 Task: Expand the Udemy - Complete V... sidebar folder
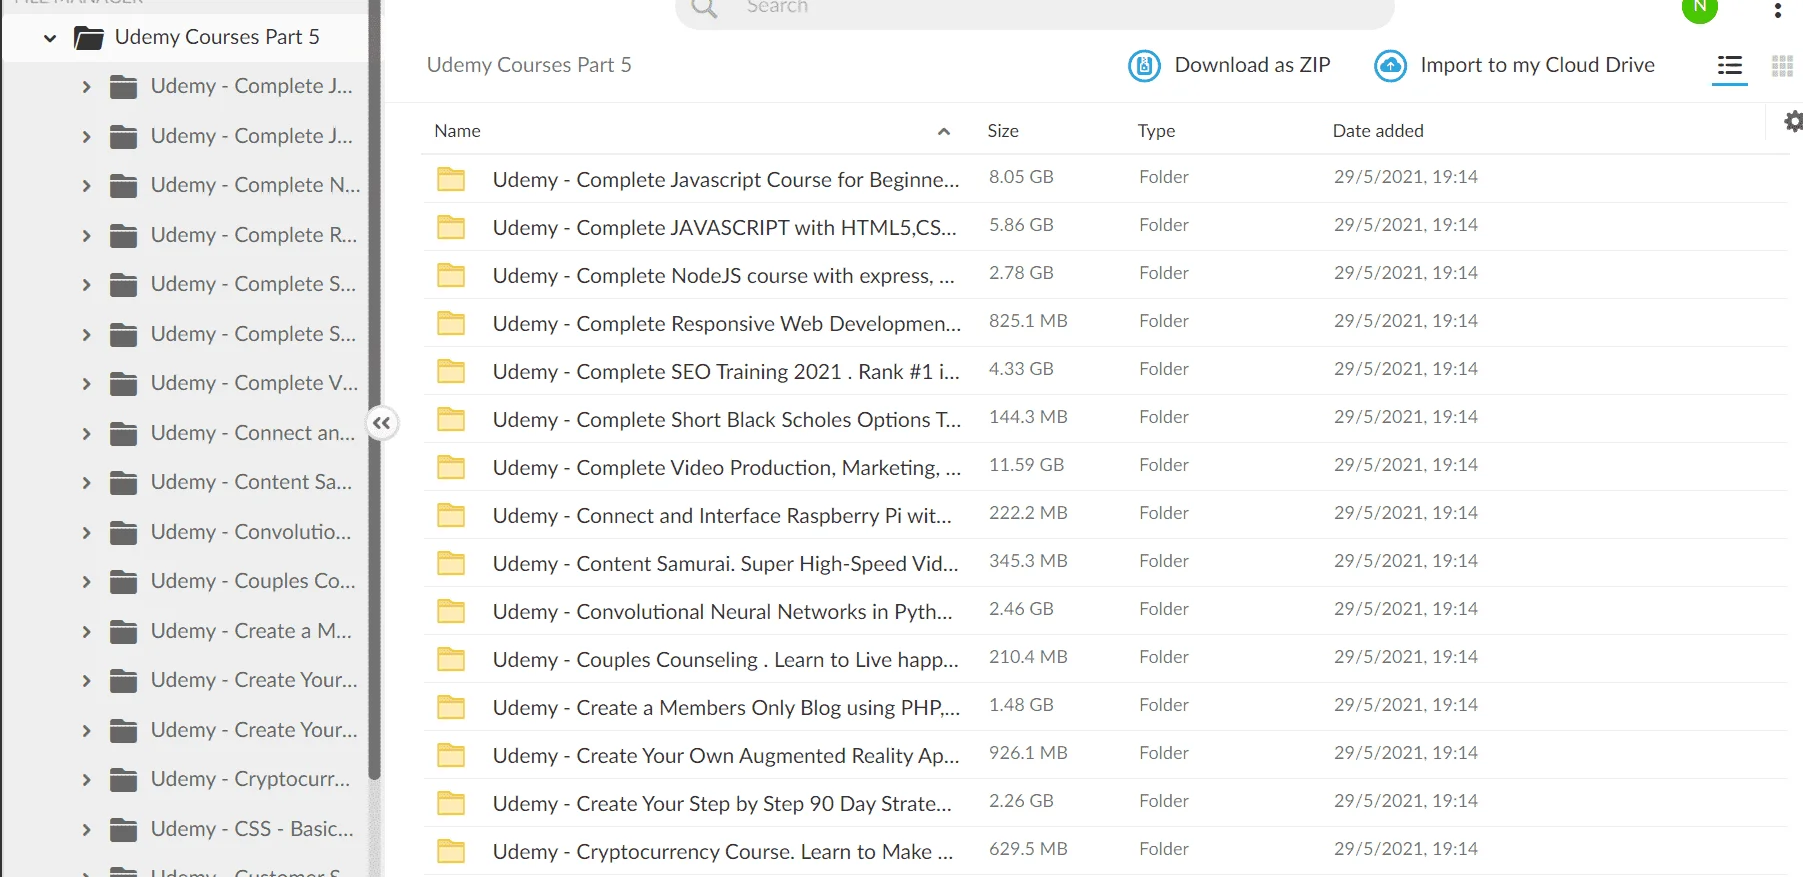point(86,384)
